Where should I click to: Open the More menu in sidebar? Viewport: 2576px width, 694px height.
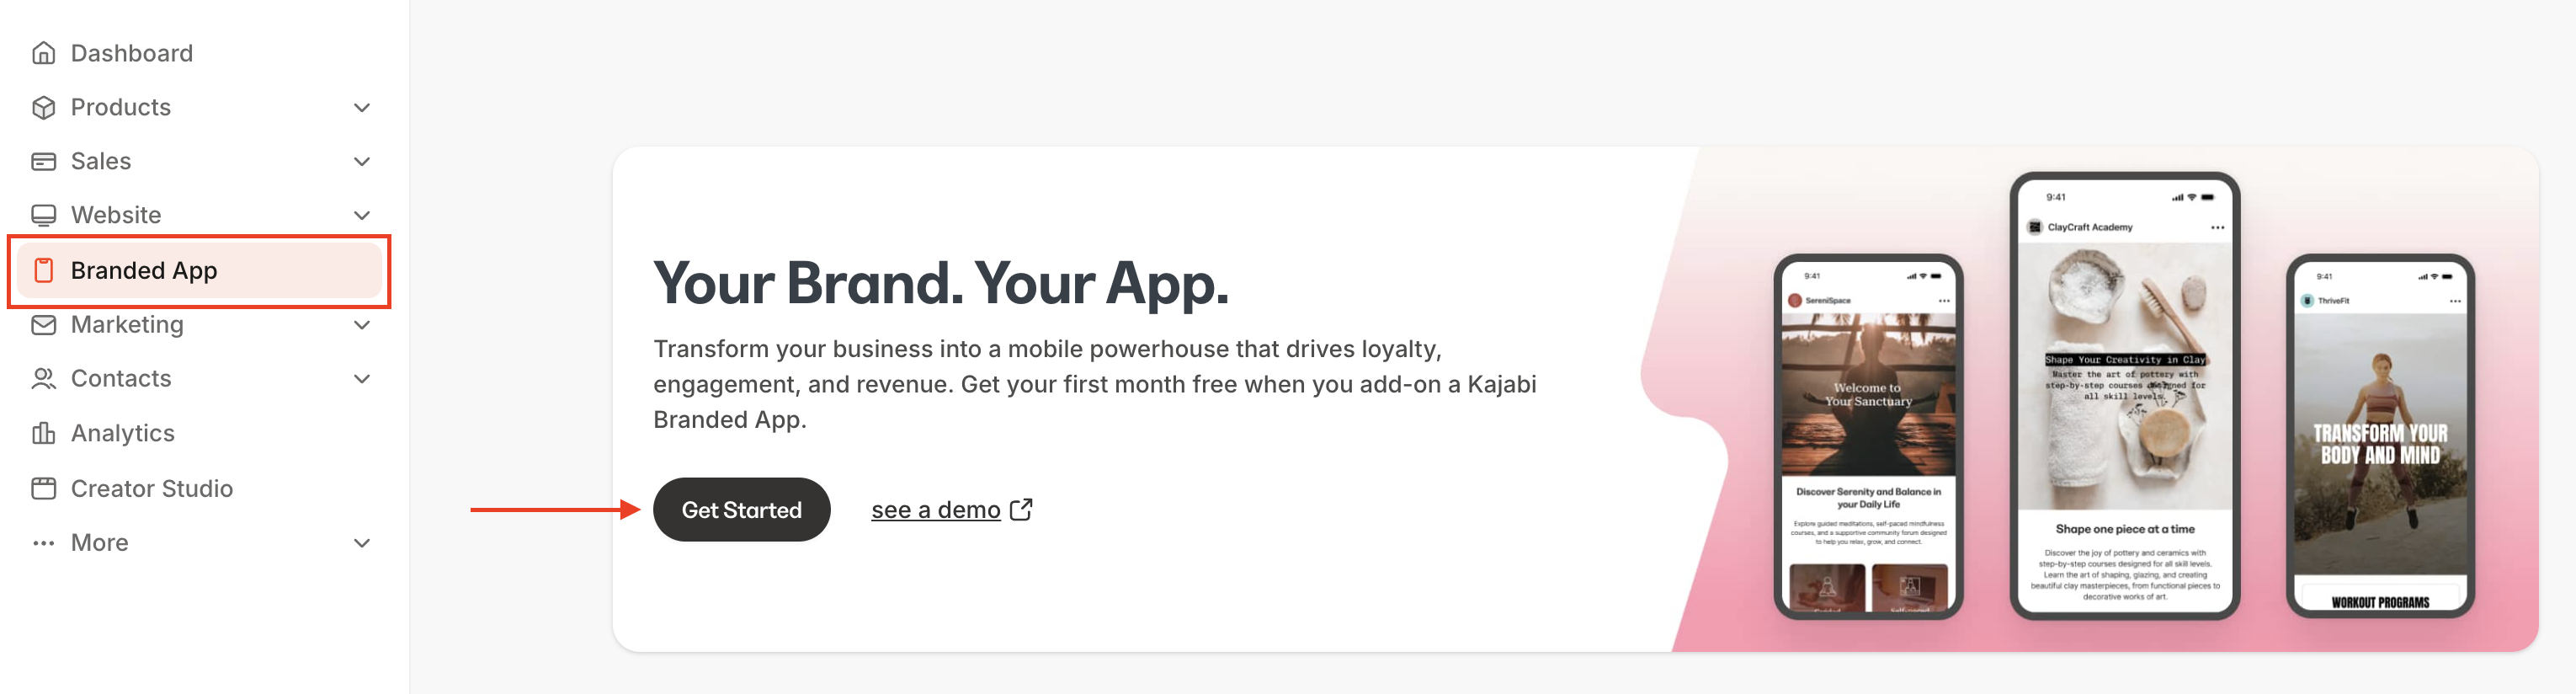click(x=200, y=543)
